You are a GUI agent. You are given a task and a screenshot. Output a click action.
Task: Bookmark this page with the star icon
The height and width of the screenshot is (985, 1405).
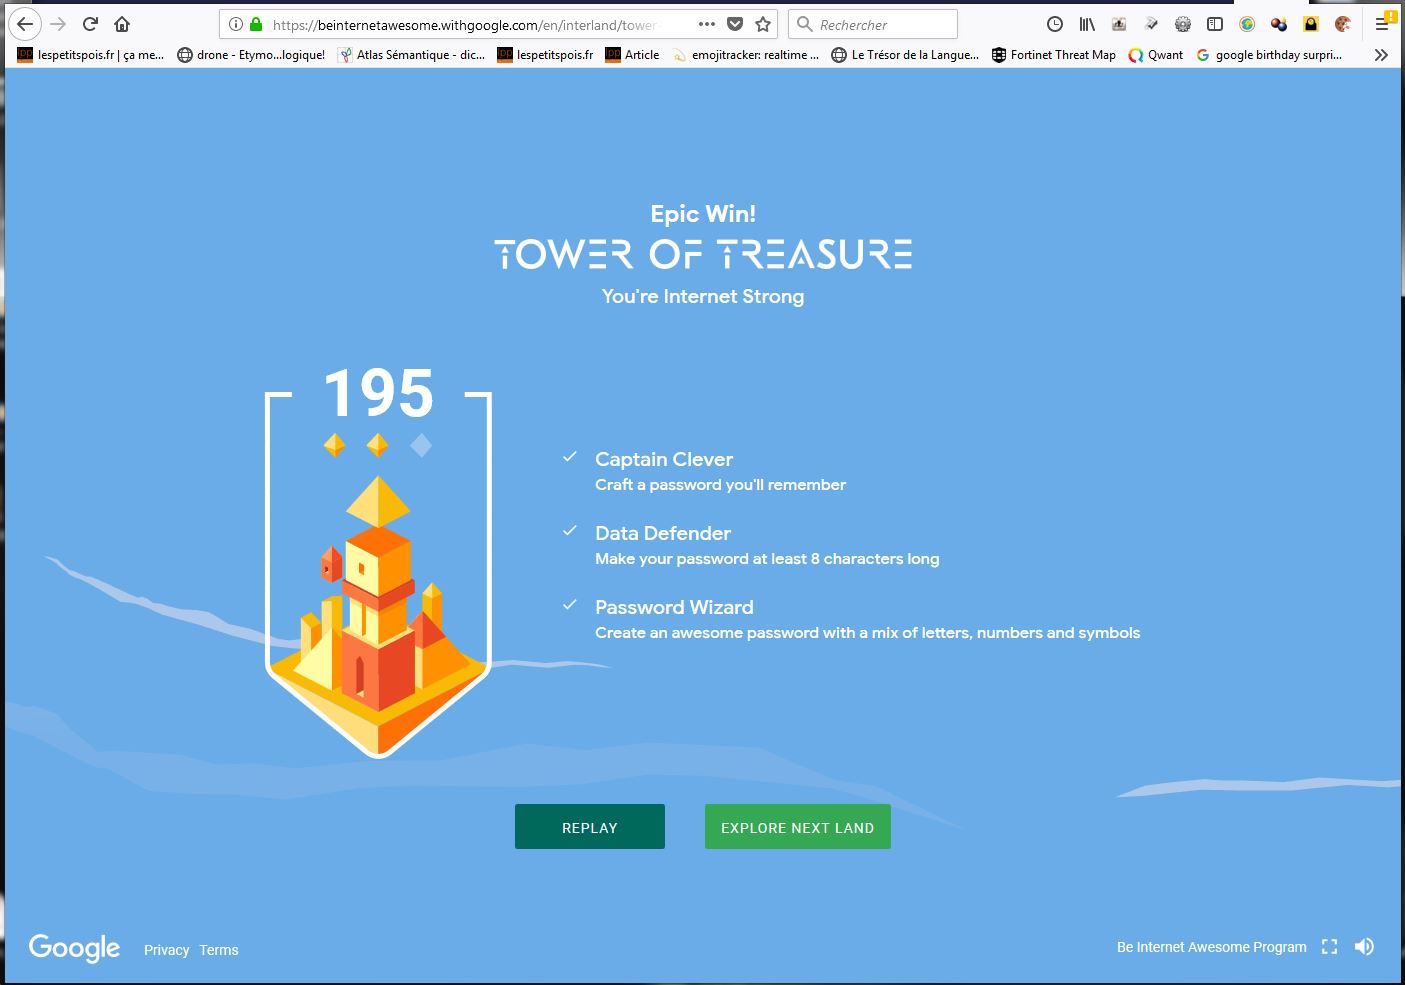763,24
